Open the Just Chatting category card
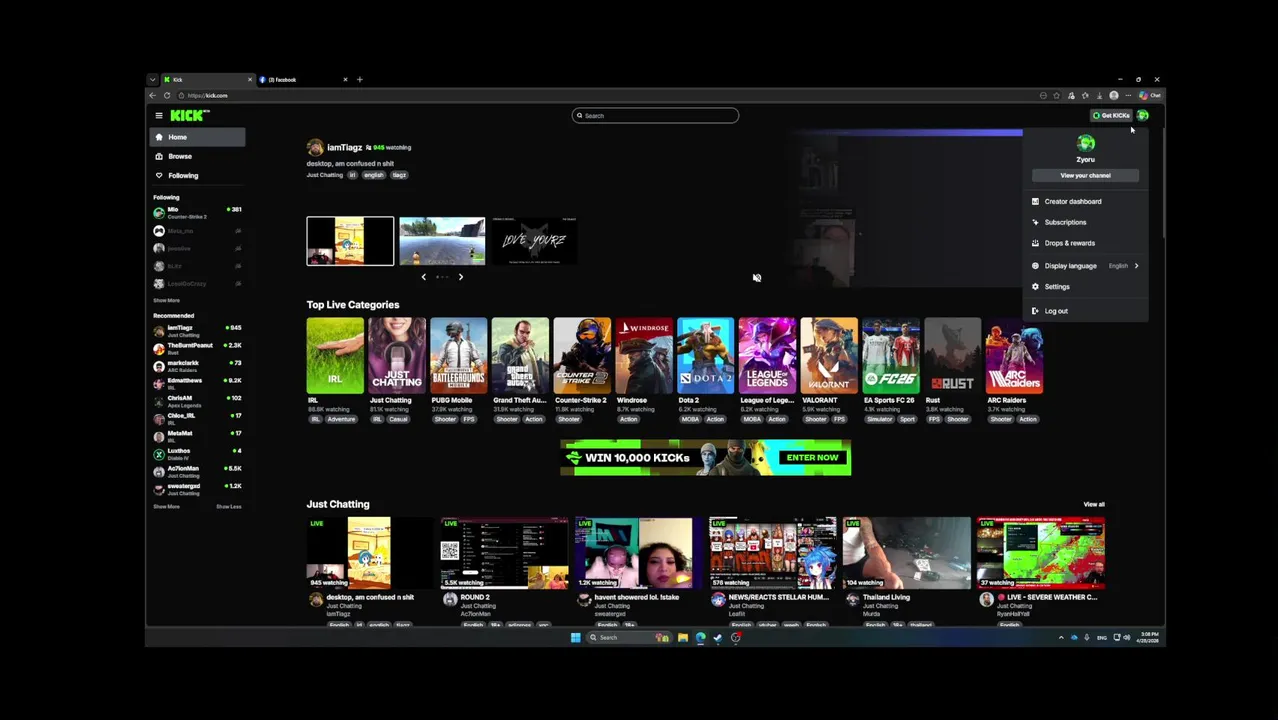Screen dimensions: 1278x720 point(397,355)
